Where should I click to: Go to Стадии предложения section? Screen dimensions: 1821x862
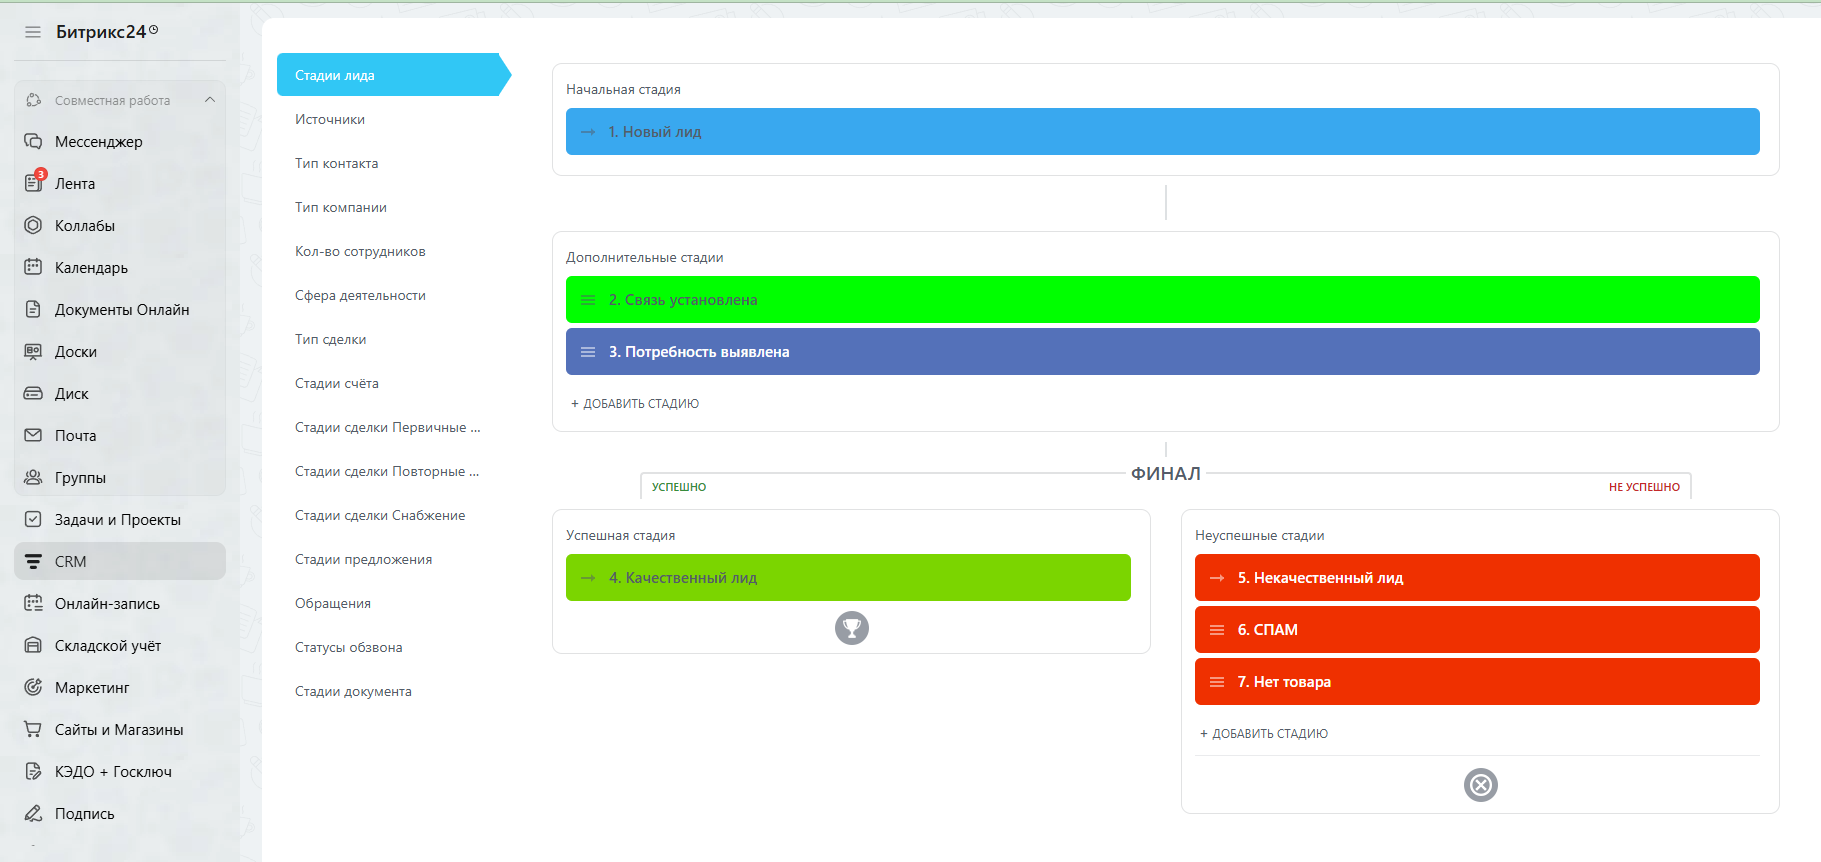364,559
